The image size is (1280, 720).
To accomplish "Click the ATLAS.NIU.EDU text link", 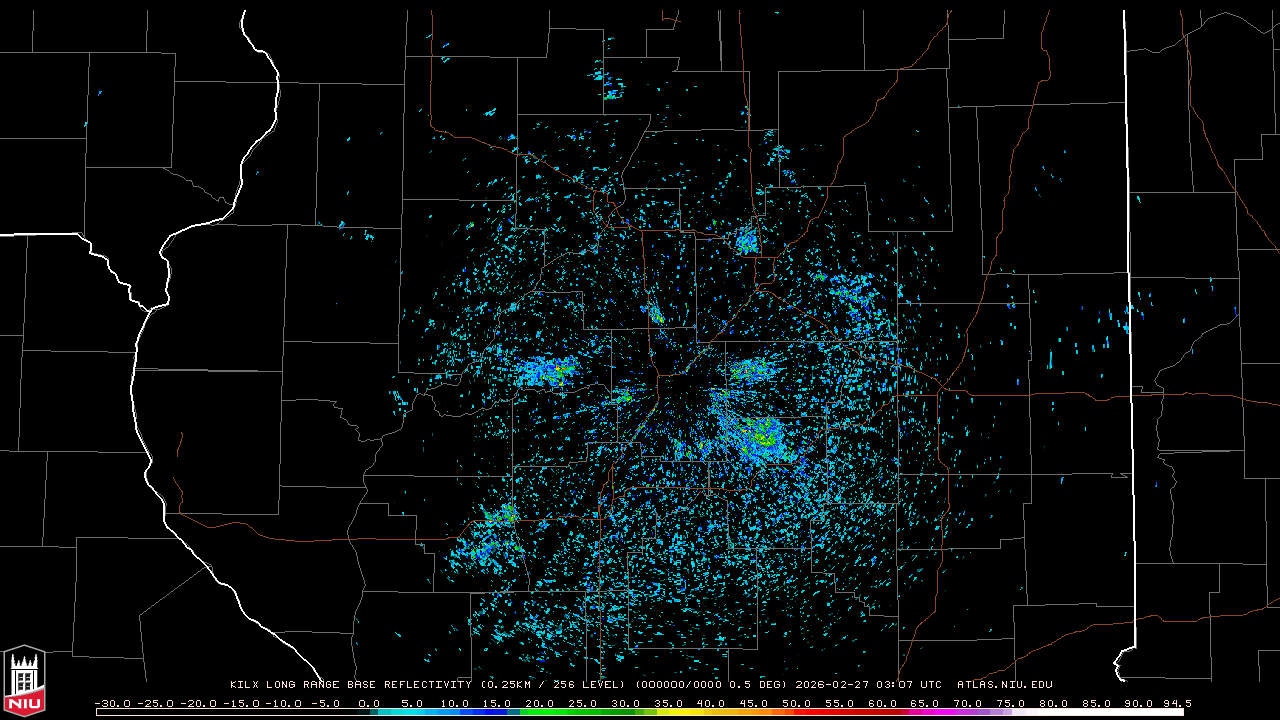I will tap(1004, 685).
